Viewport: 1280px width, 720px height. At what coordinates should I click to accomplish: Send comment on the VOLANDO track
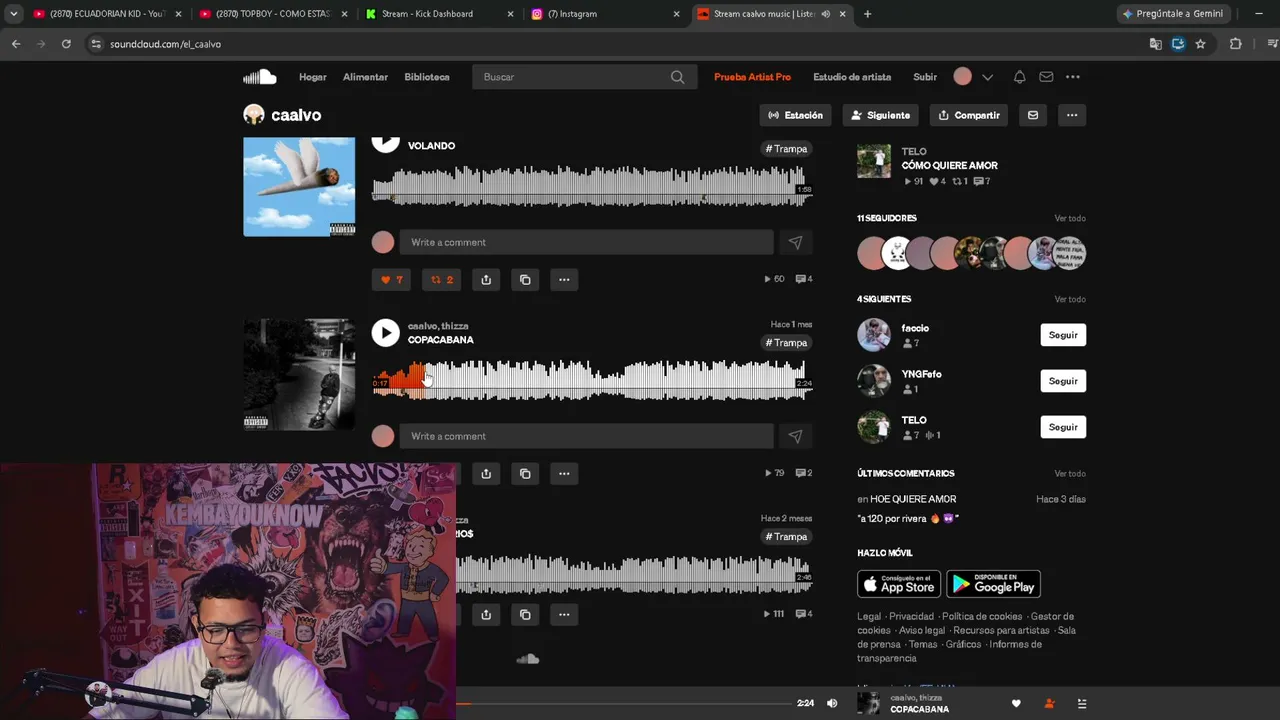click(795, 242)
